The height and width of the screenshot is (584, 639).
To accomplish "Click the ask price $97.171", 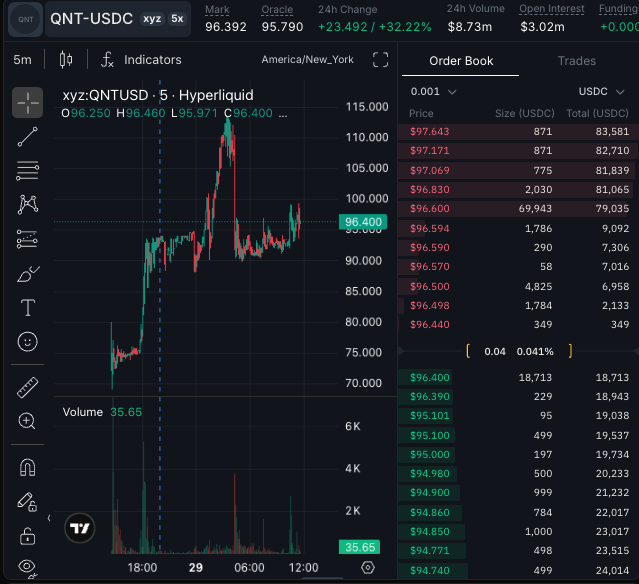I will tap(430, 151).
